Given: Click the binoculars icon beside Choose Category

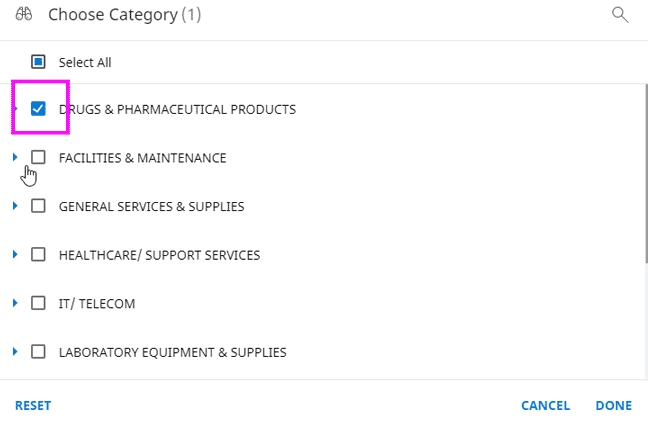Looking at the screenshot, I should tap(25, 14).
